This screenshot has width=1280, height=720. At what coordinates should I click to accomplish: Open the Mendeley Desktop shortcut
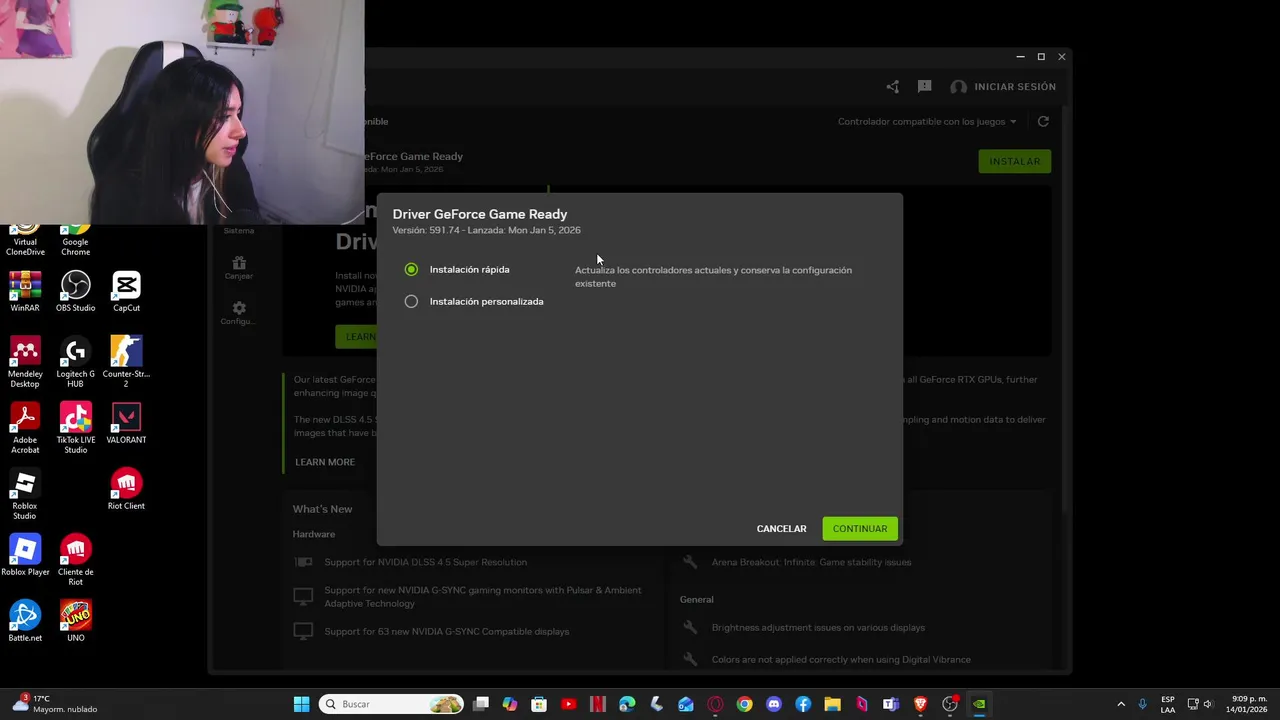coord(25,363)
